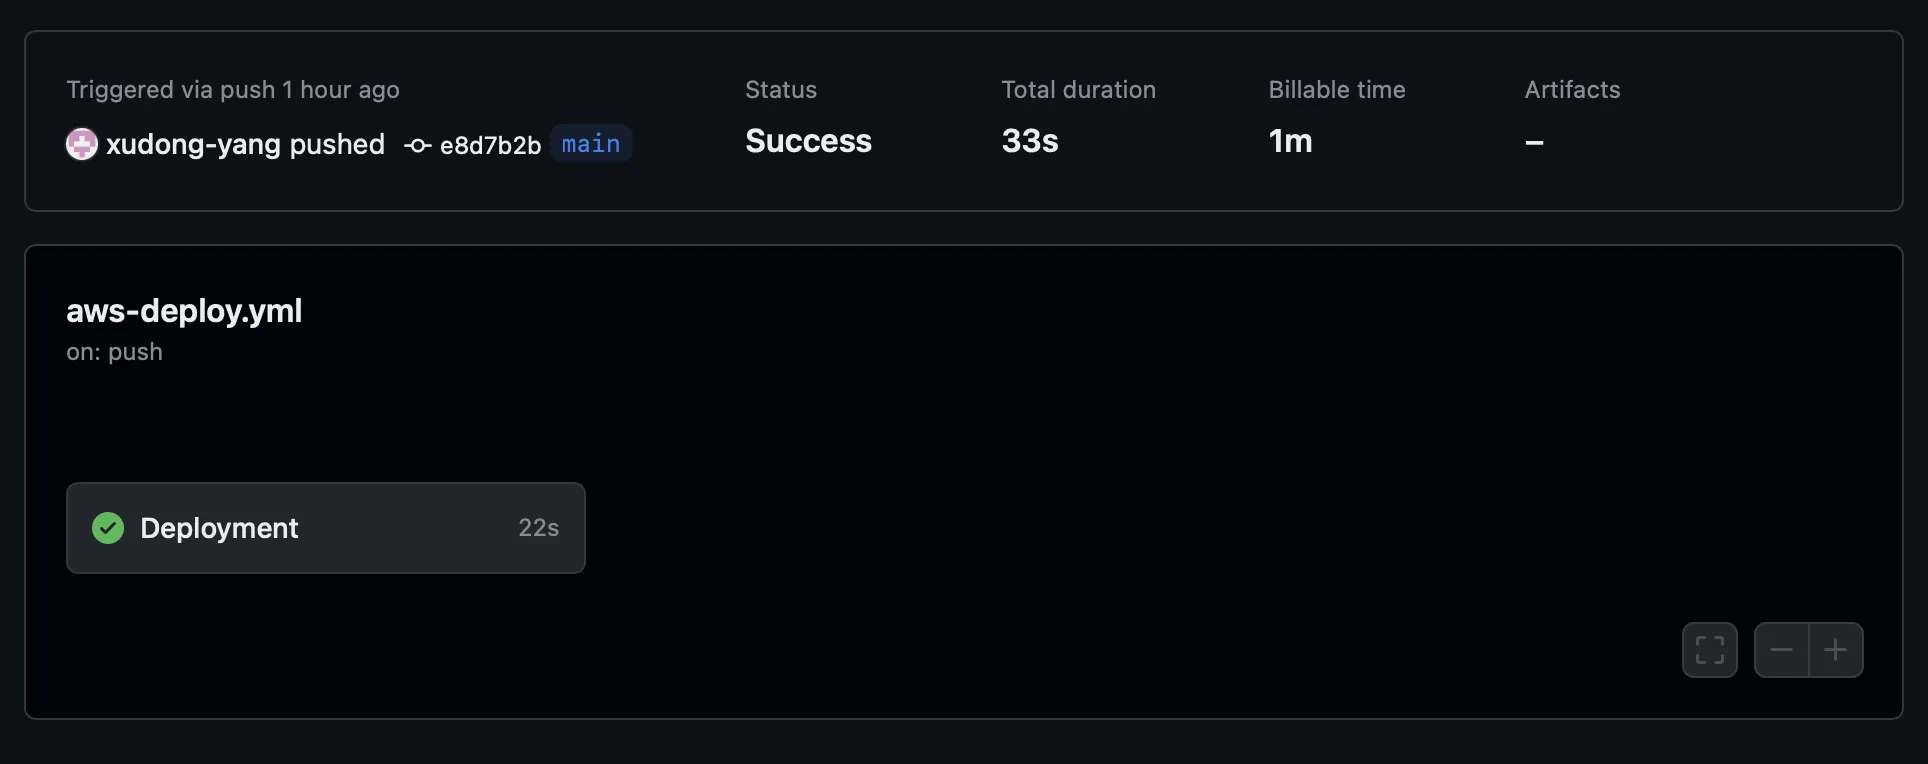The height and width of the screenshot is (764, 1928).
Task: Open the main branch label
Action: (590, 144)
